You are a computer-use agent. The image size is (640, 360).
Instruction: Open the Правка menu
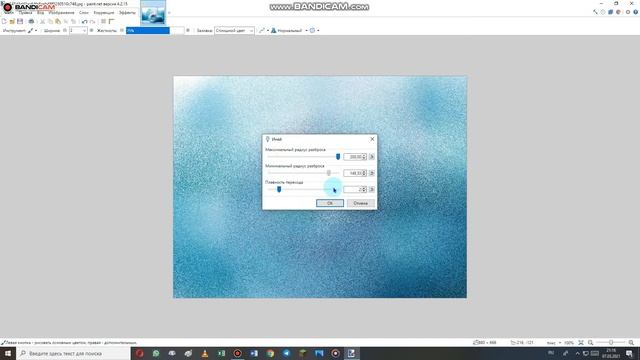pos(25,13)
